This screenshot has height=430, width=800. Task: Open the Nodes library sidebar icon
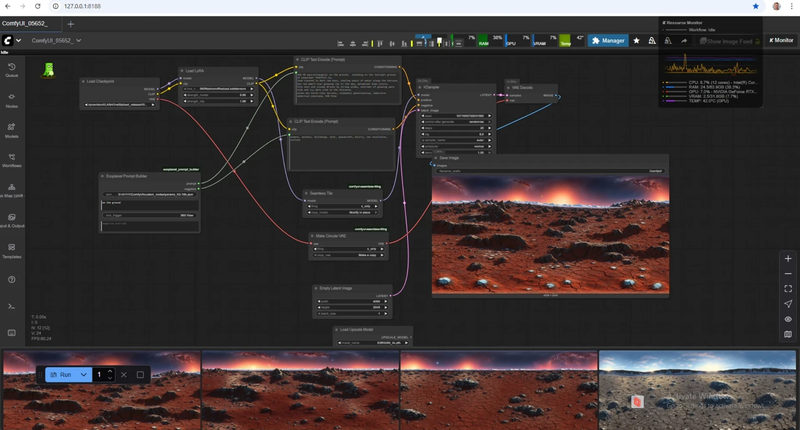pyautogui.click(x=12, y=100)
